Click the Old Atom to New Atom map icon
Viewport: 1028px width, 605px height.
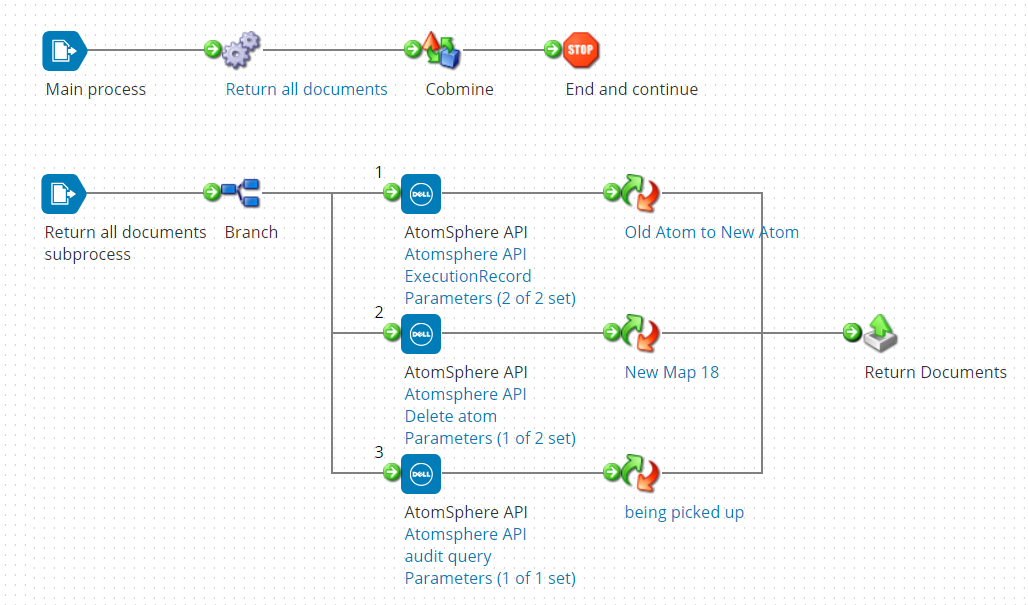tap(641, 193)
